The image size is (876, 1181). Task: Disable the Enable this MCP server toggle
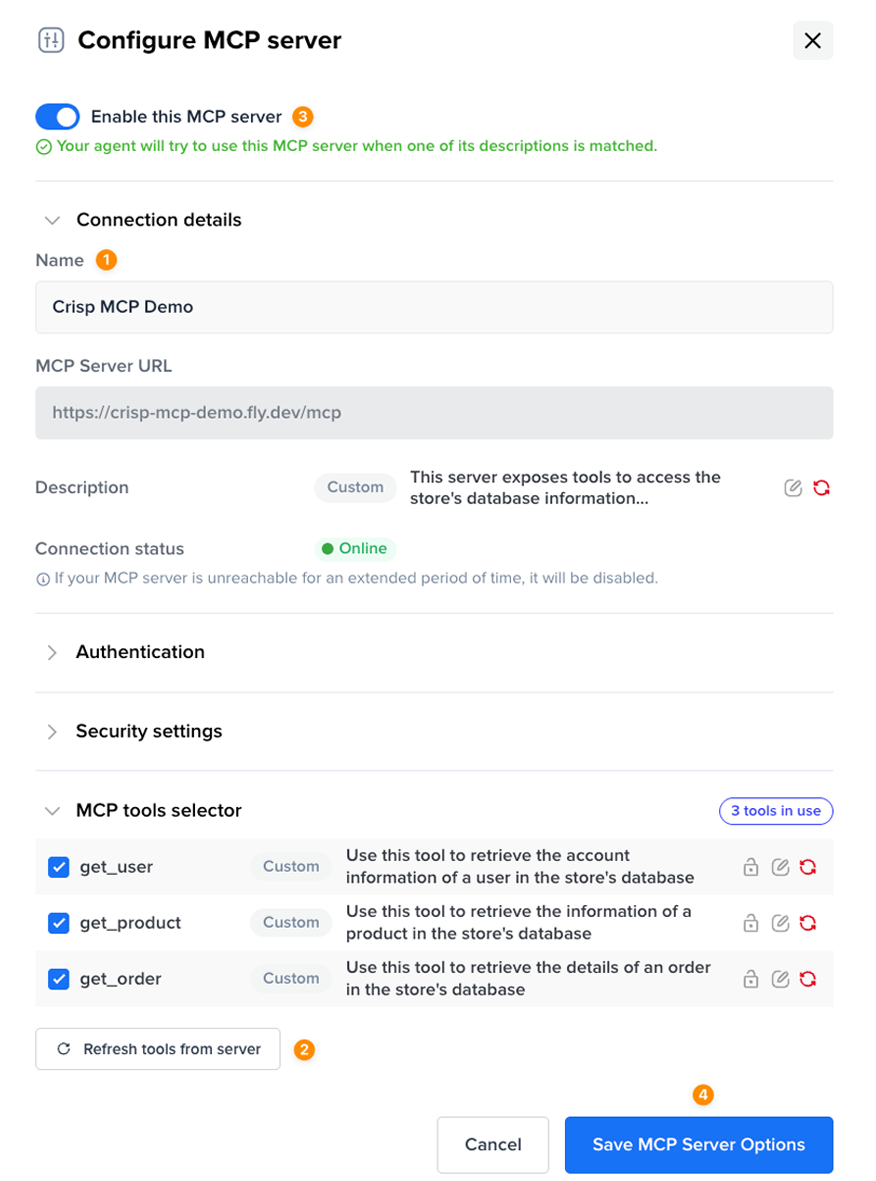click(57, 117)
